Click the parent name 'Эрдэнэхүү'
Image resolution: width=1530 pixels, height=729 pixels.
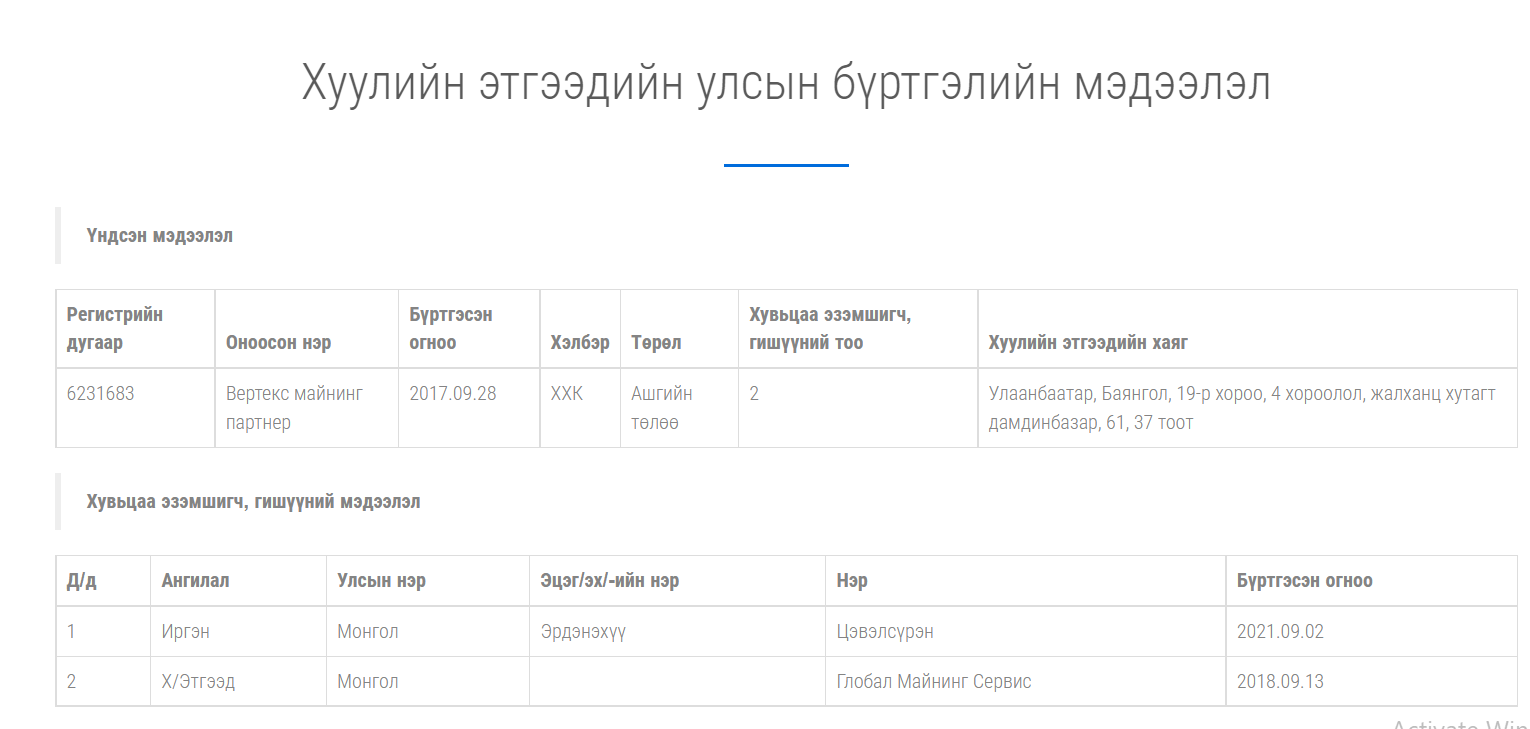583,632
